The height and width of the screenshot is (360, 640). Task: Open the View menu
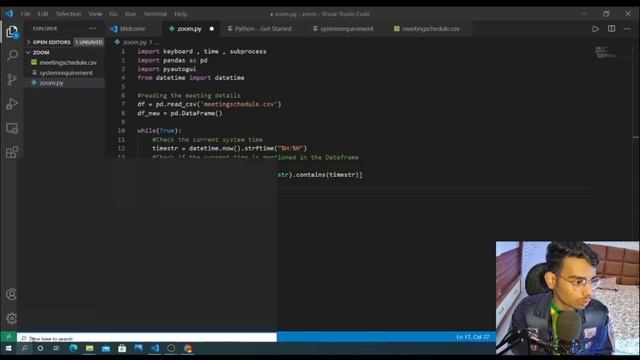[x=95, y=14]
